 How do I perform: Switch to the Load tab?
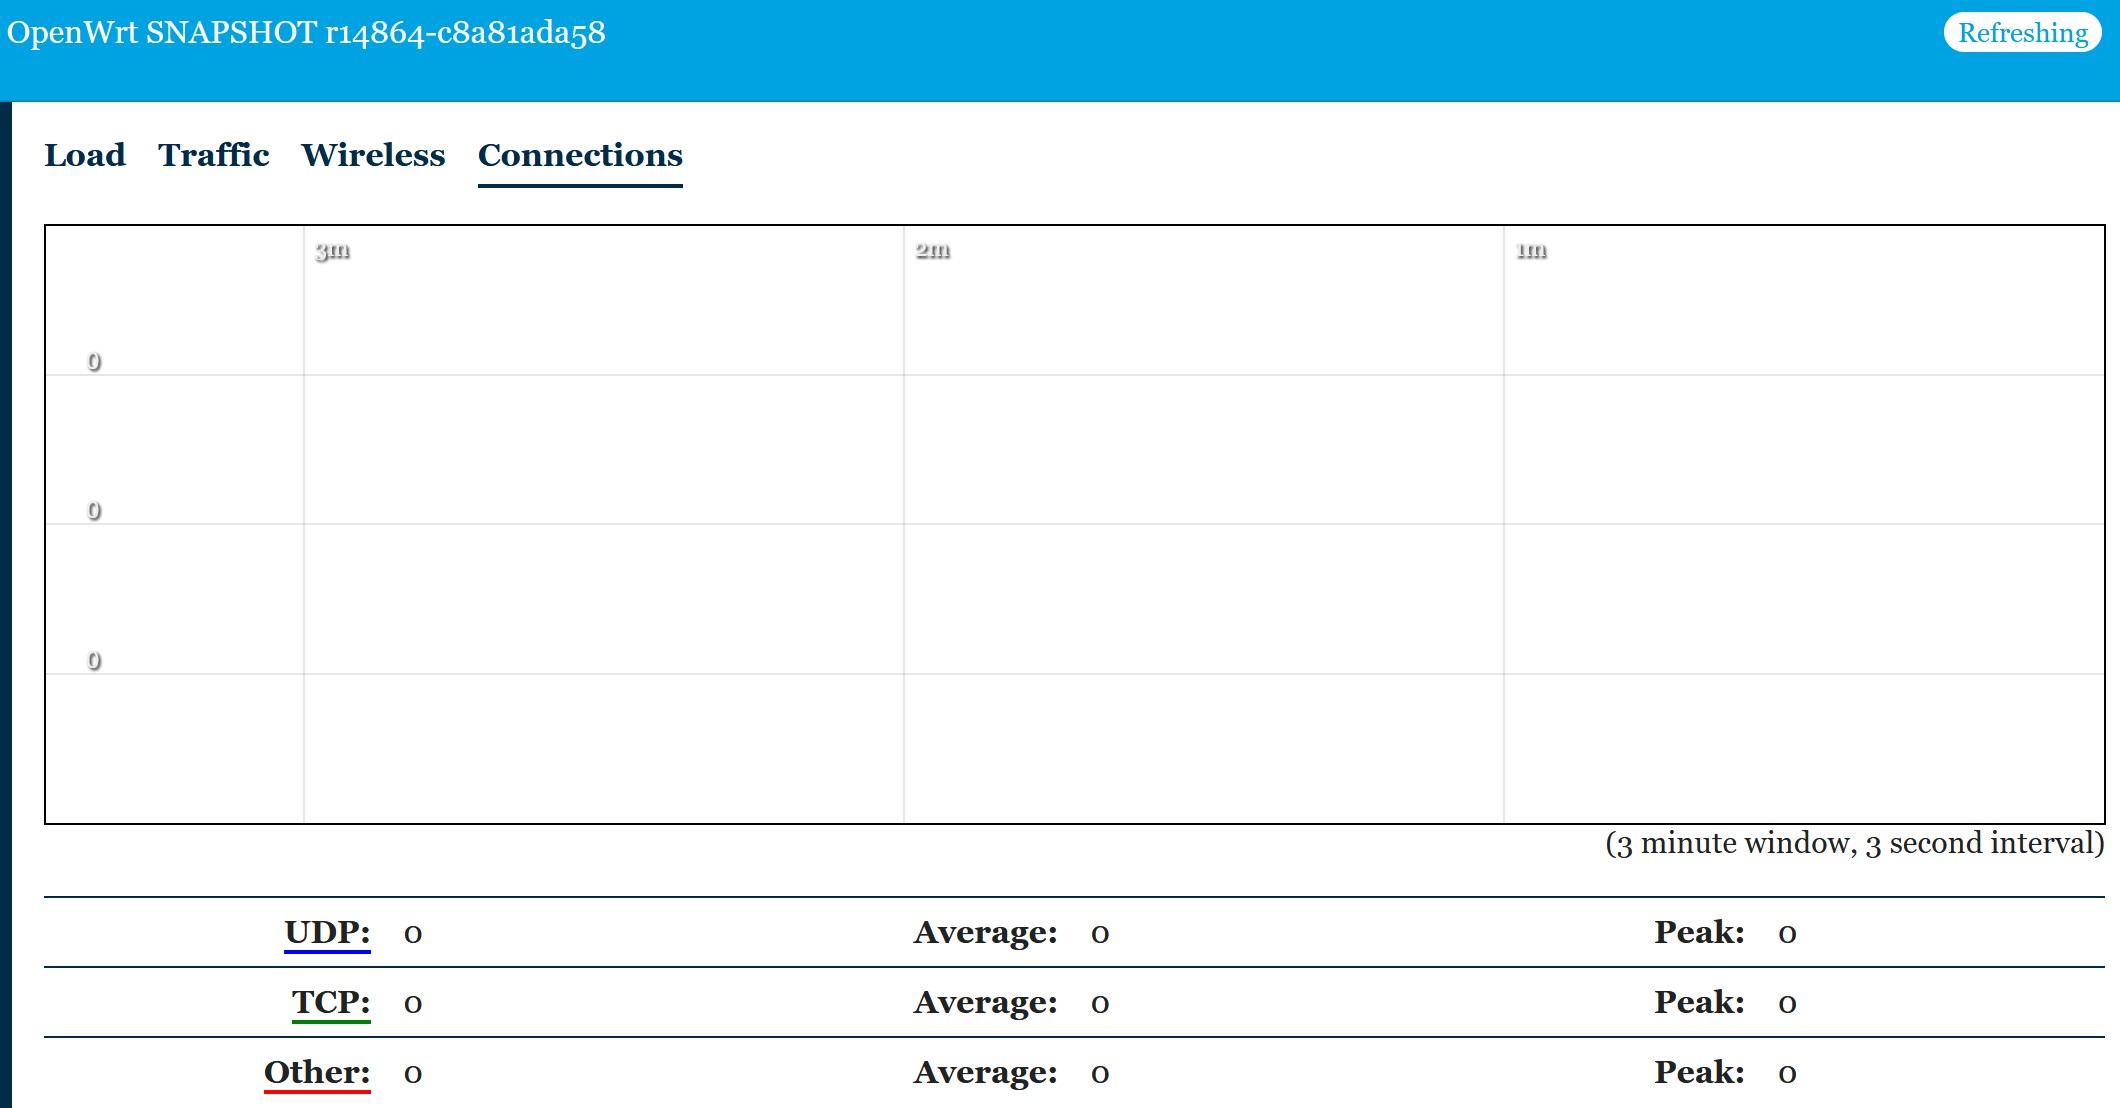pyautogui.click(x=85, y=155)
